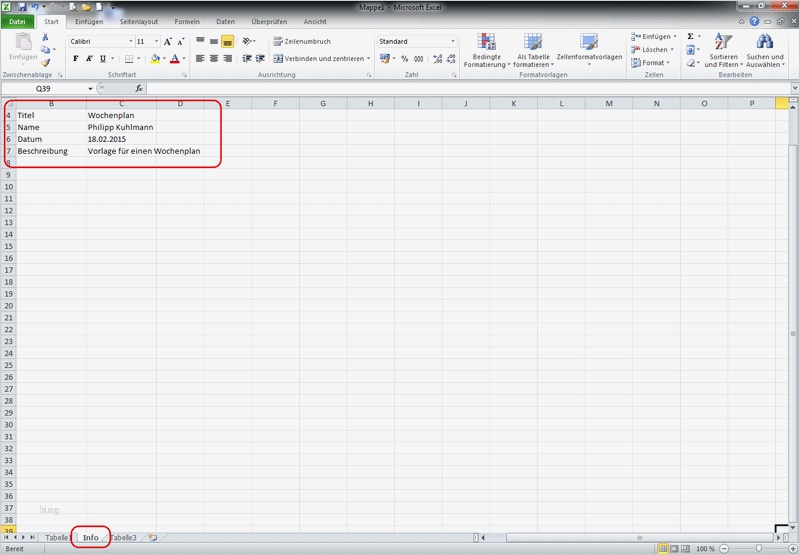Open Bedingte Formatierung menu

487,50
